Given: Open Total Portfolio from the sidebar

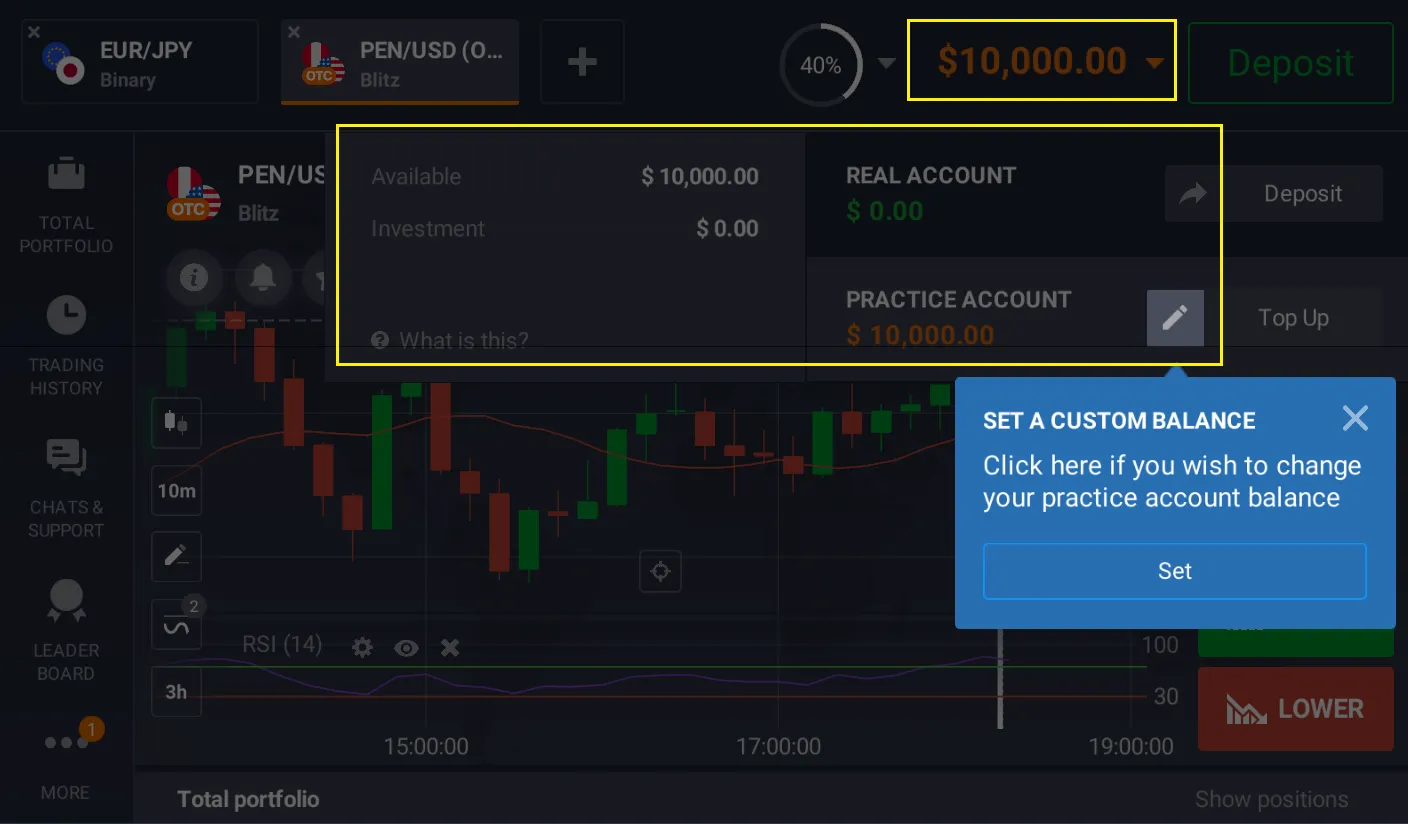Looking at the screenshot, I should coord(66,205).
